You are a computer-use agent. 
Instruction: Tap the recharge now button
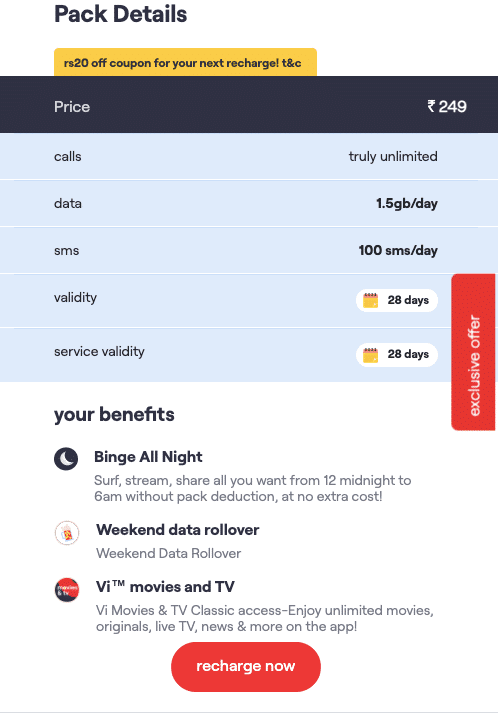[246, 667]
